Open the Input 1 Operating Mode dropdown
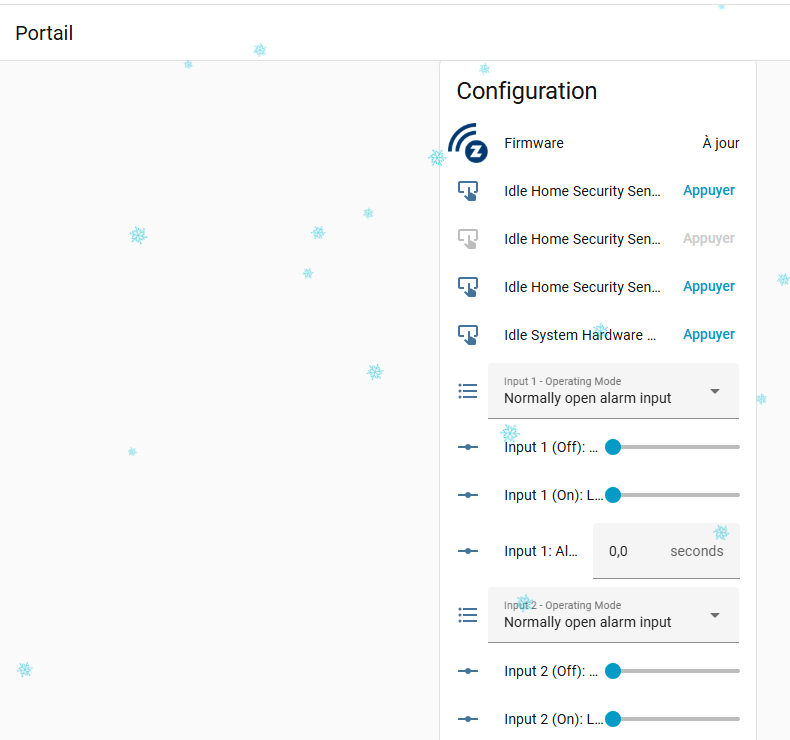 [613, 391]
